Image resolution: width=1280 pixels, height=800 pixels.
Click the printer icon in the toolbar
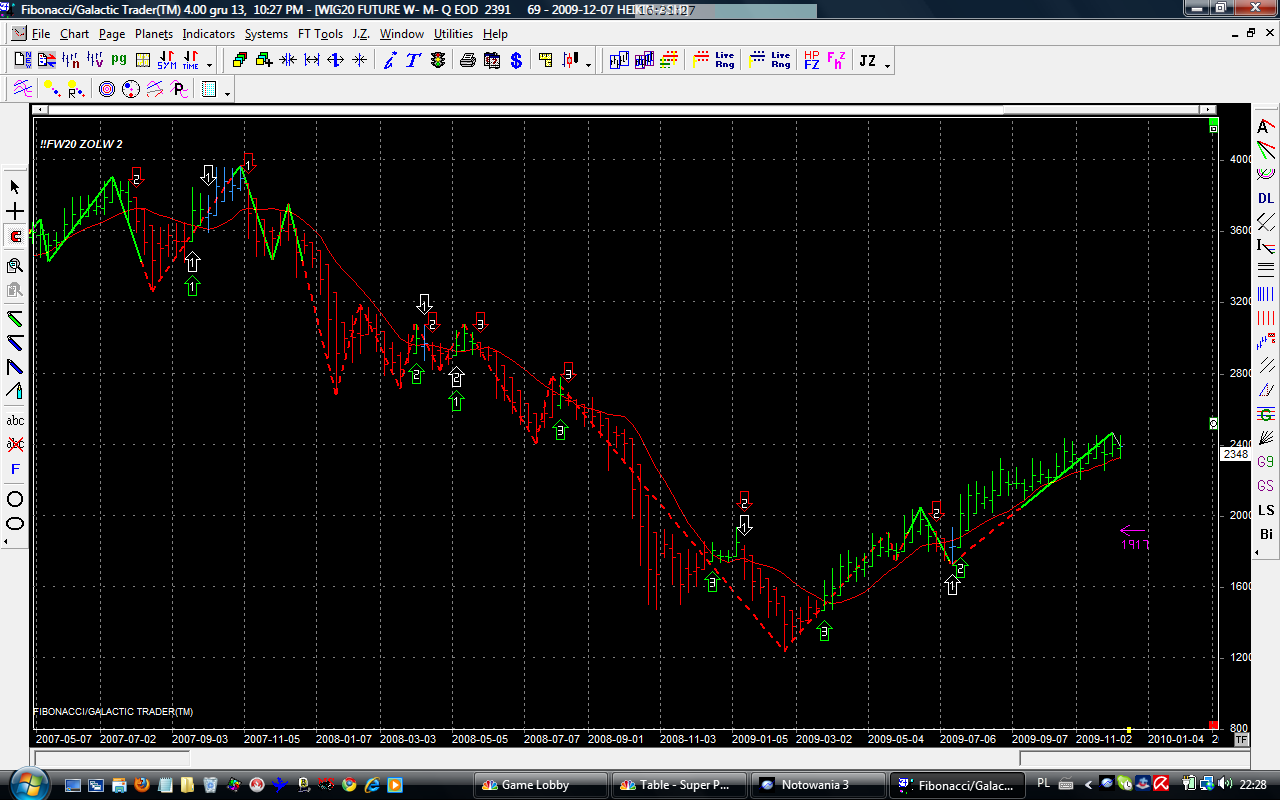(467, 61)
